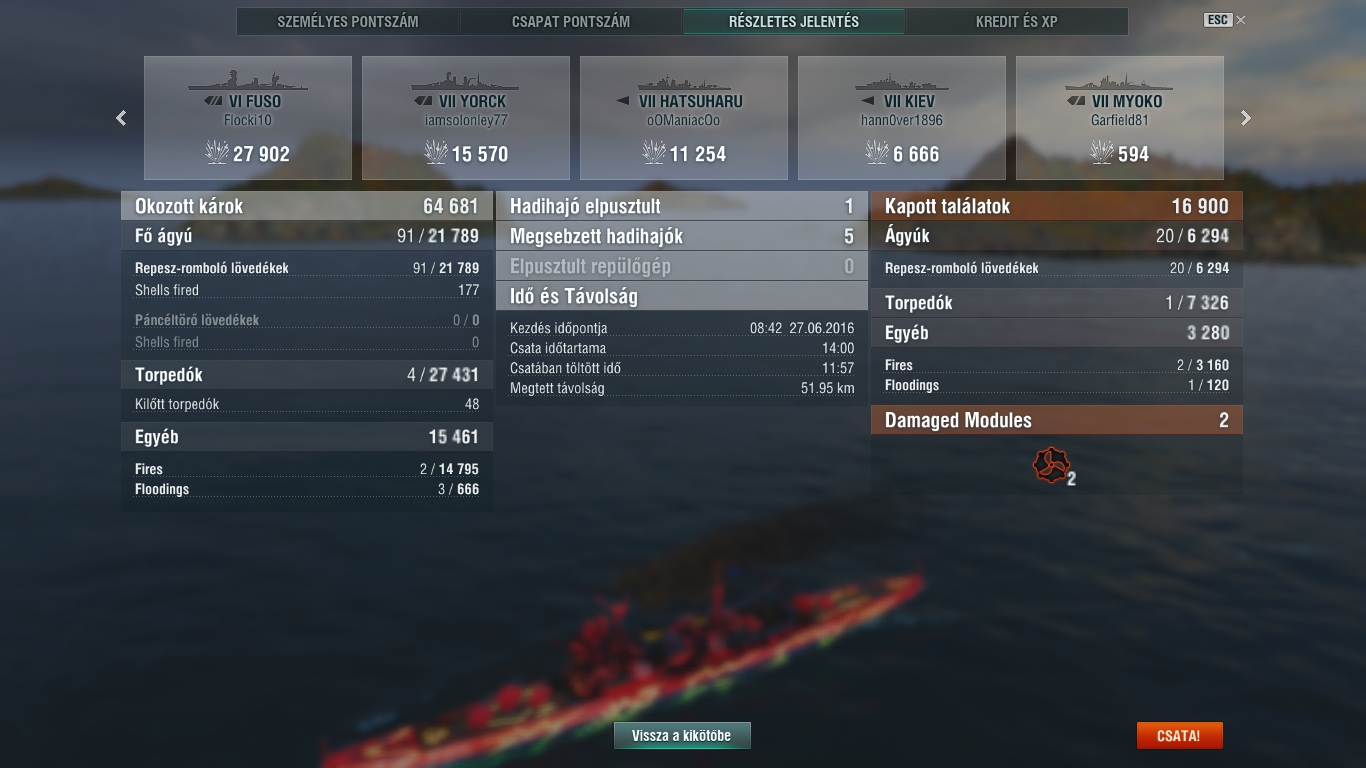Viewport: 1366px width, 768px height.
Task: Click the right carousel arrow
Action: [1246, 118]
